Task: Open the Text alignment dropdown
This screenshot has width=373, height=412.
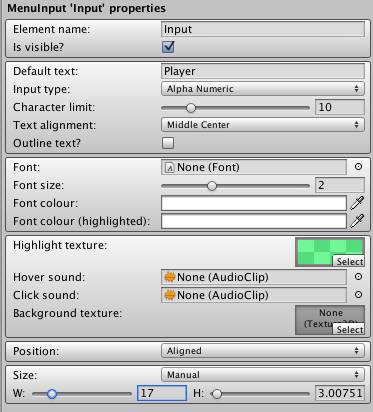Action: click(263, 125)
